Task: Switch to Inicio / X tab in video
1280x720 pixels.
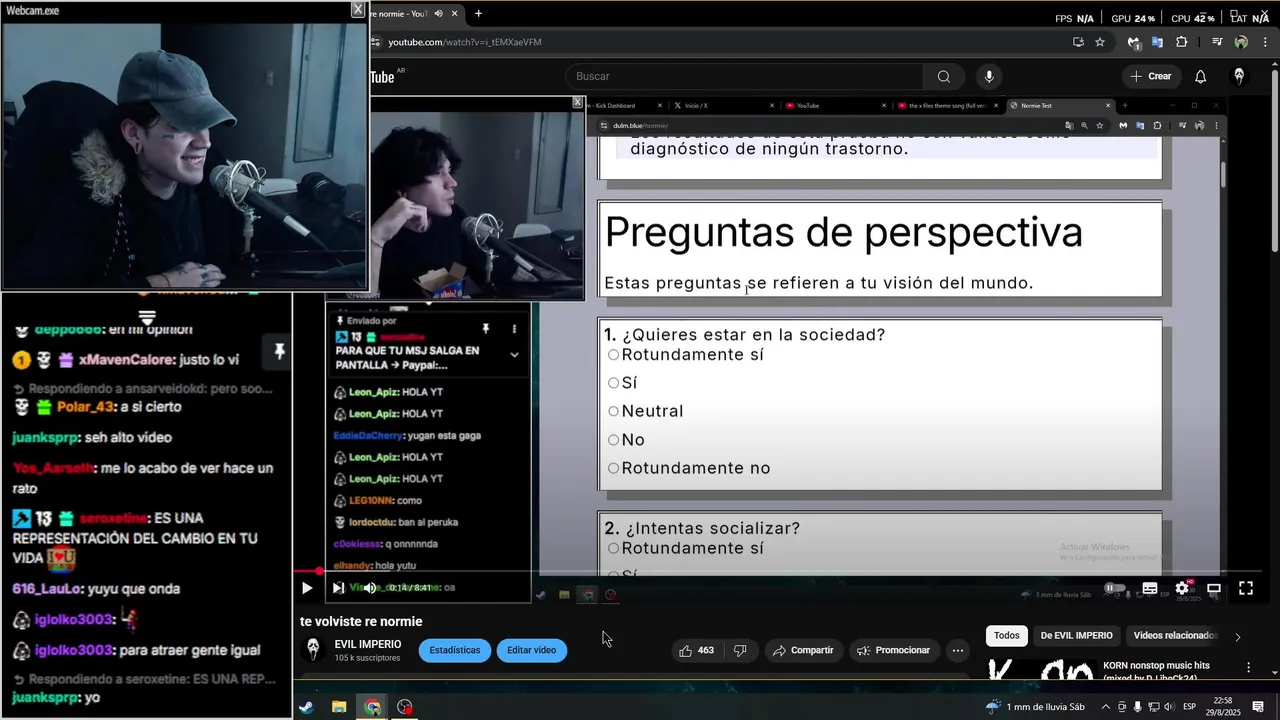Action: click(722, 105)
